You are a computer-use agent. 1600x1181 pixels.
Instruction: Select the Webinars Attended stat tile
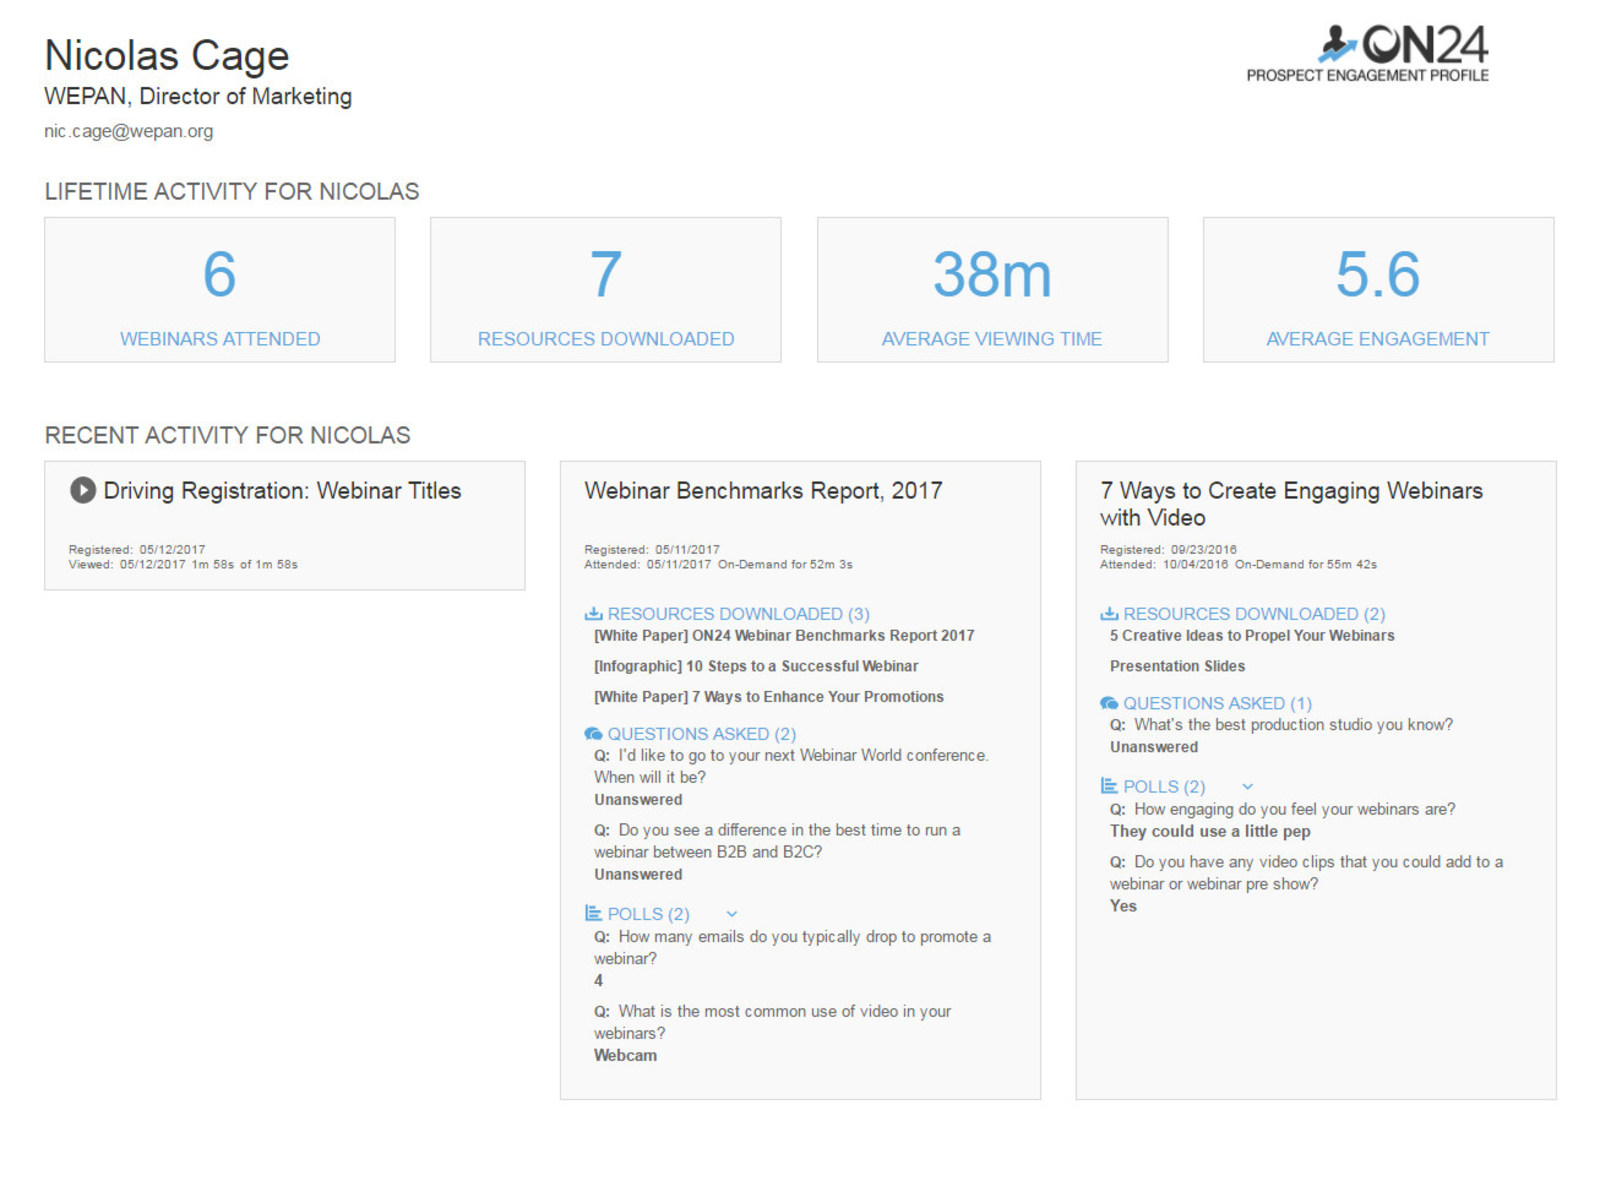click(220, 290)
